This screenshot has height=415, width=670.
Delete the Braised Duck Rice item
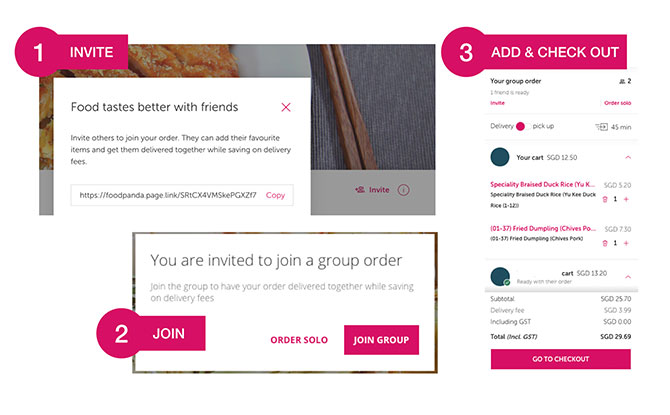click(604, 199)
